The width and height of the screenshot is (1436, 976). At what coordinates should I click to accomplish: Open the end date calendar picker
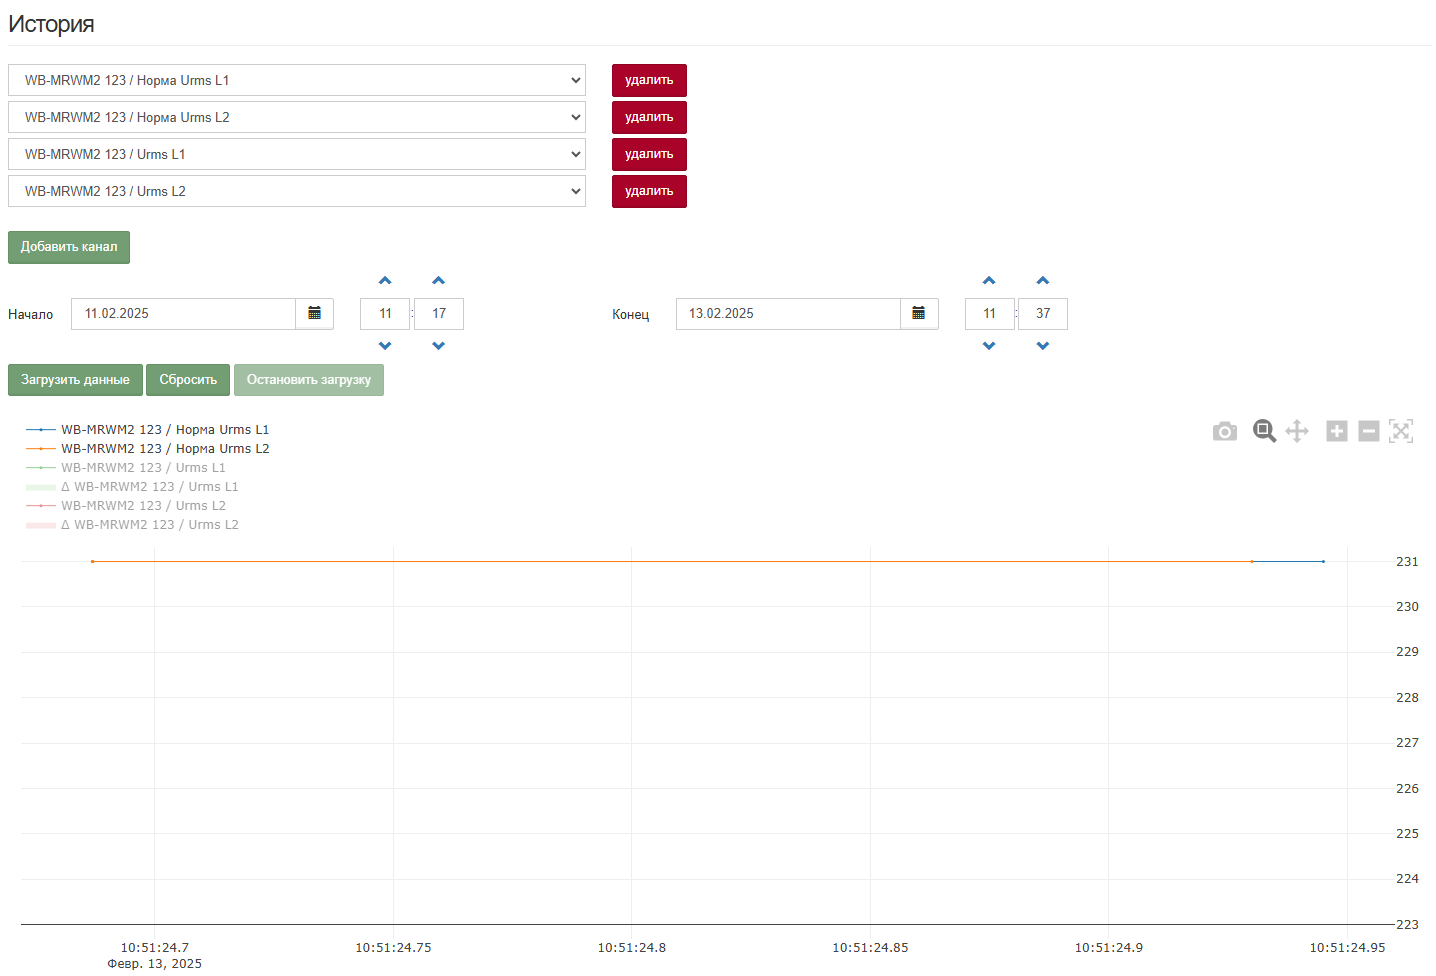(x=919, y=314)
